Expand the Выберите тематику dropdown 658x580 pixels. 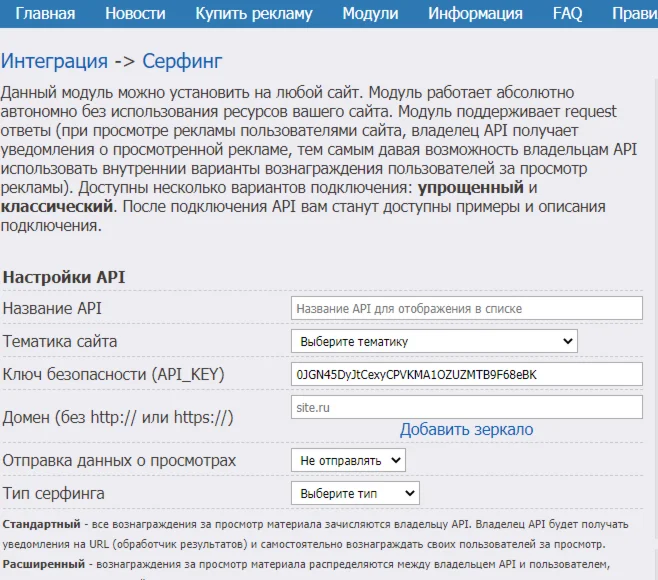point(434,341)
